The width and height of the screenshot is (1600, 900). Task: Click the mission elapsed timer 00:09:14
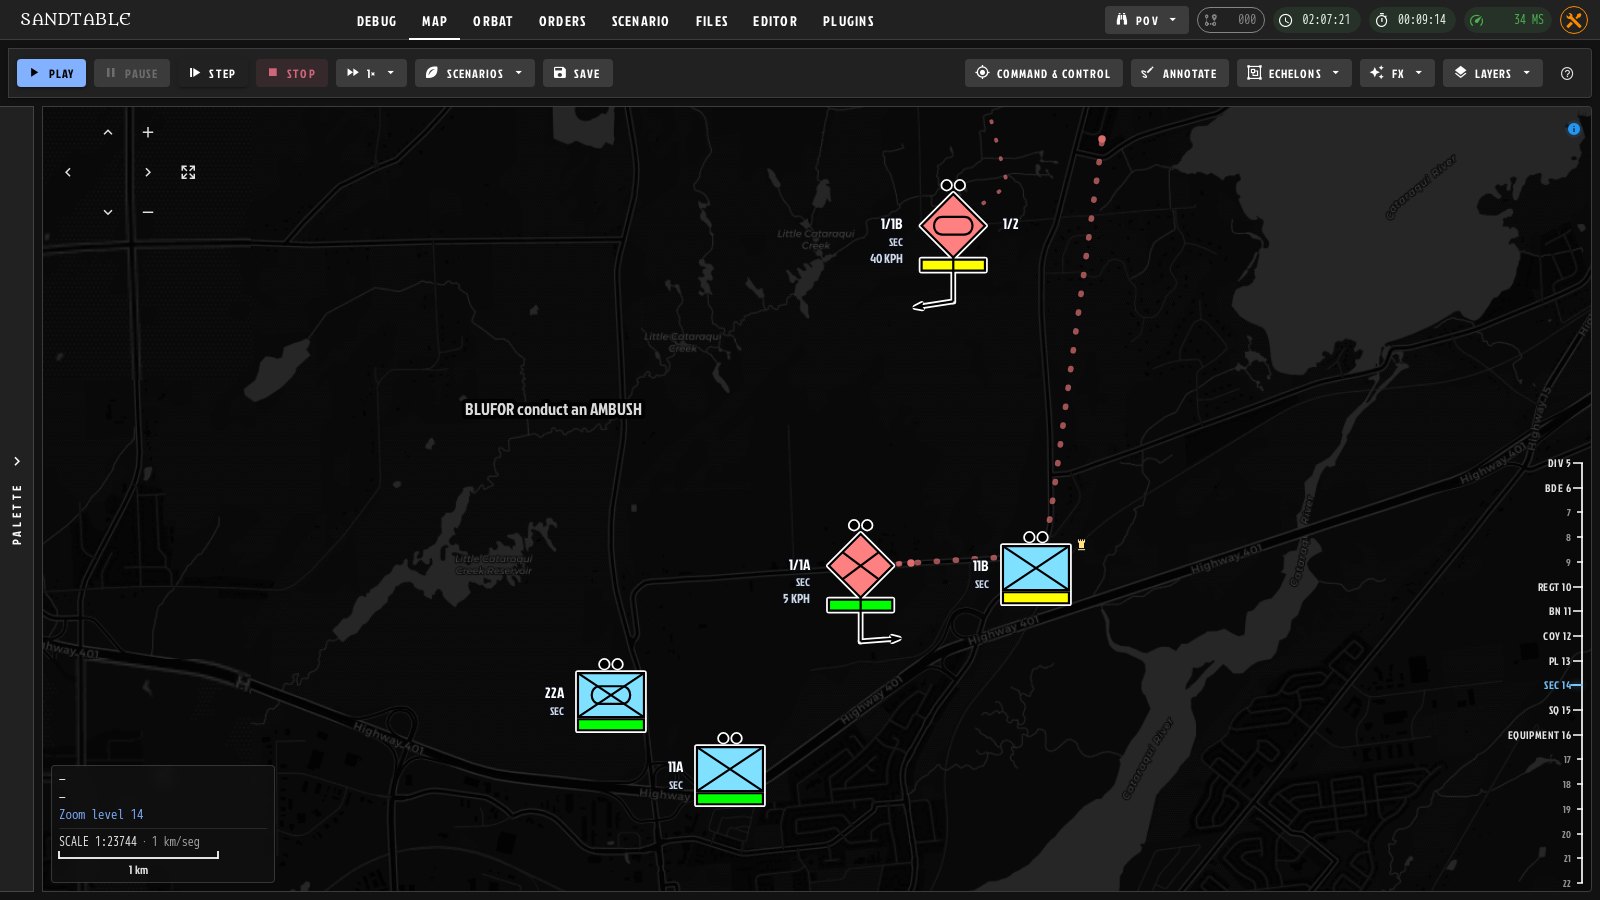1411,20
